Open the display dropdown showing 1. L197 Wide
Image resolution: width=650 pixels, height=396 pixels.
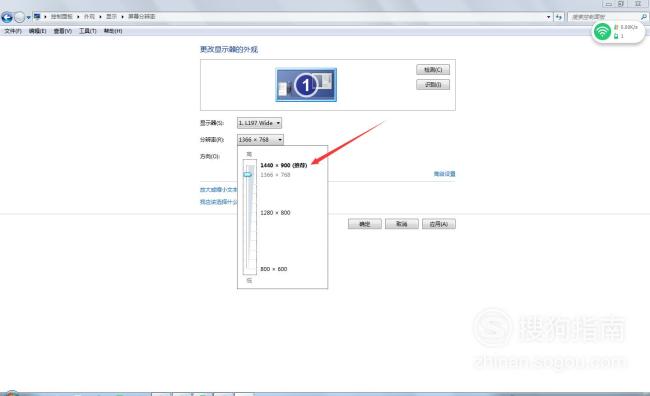tap(260, 123)
